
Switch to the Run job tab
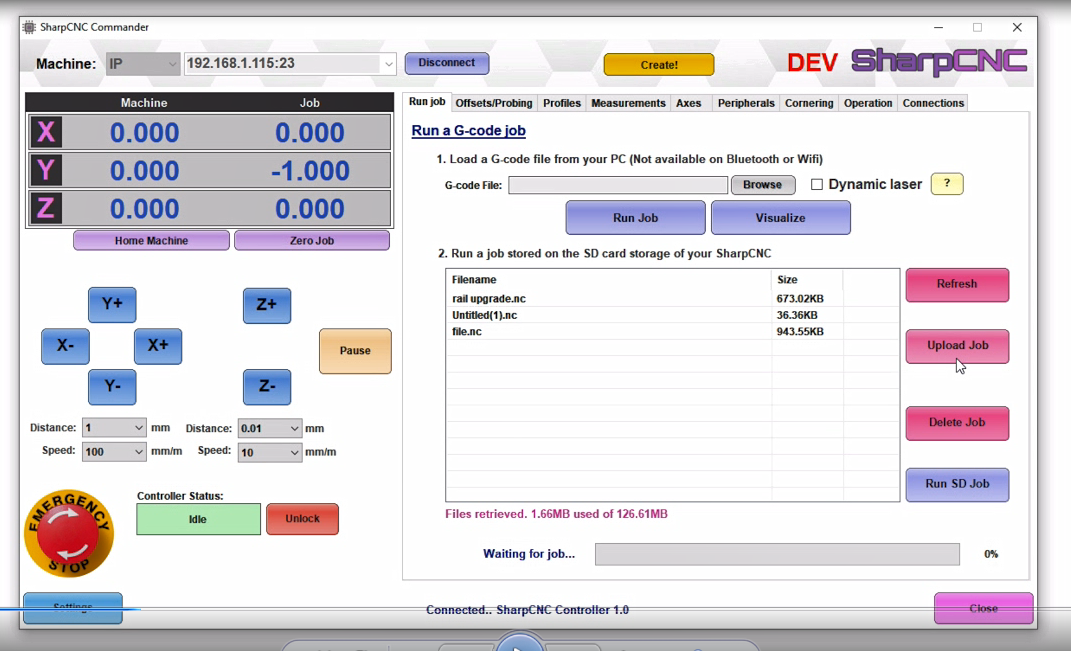point(427,102)
